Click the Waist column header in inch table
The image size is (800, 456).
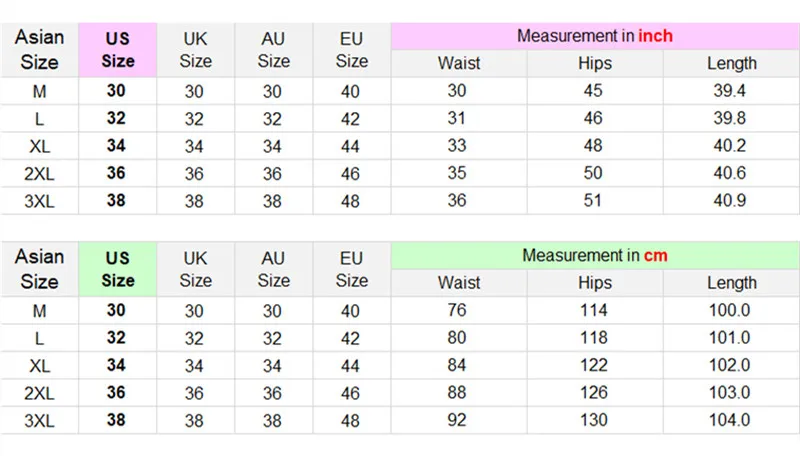click(x=459, y=63)
